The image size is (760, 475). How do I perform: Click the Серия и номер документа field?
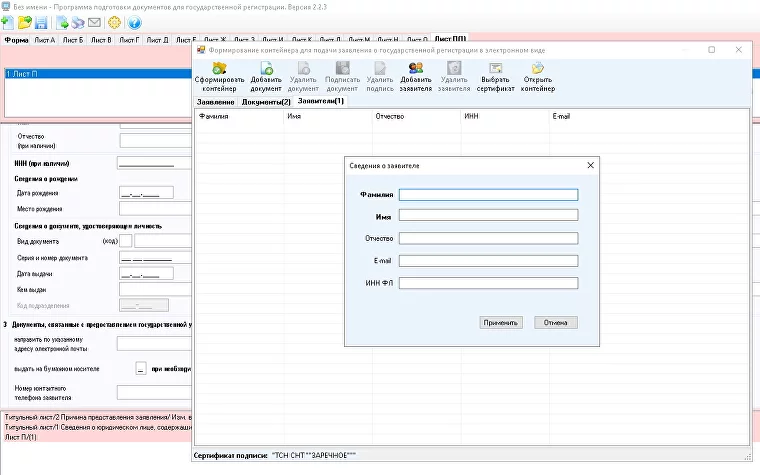tap(156, 257)
